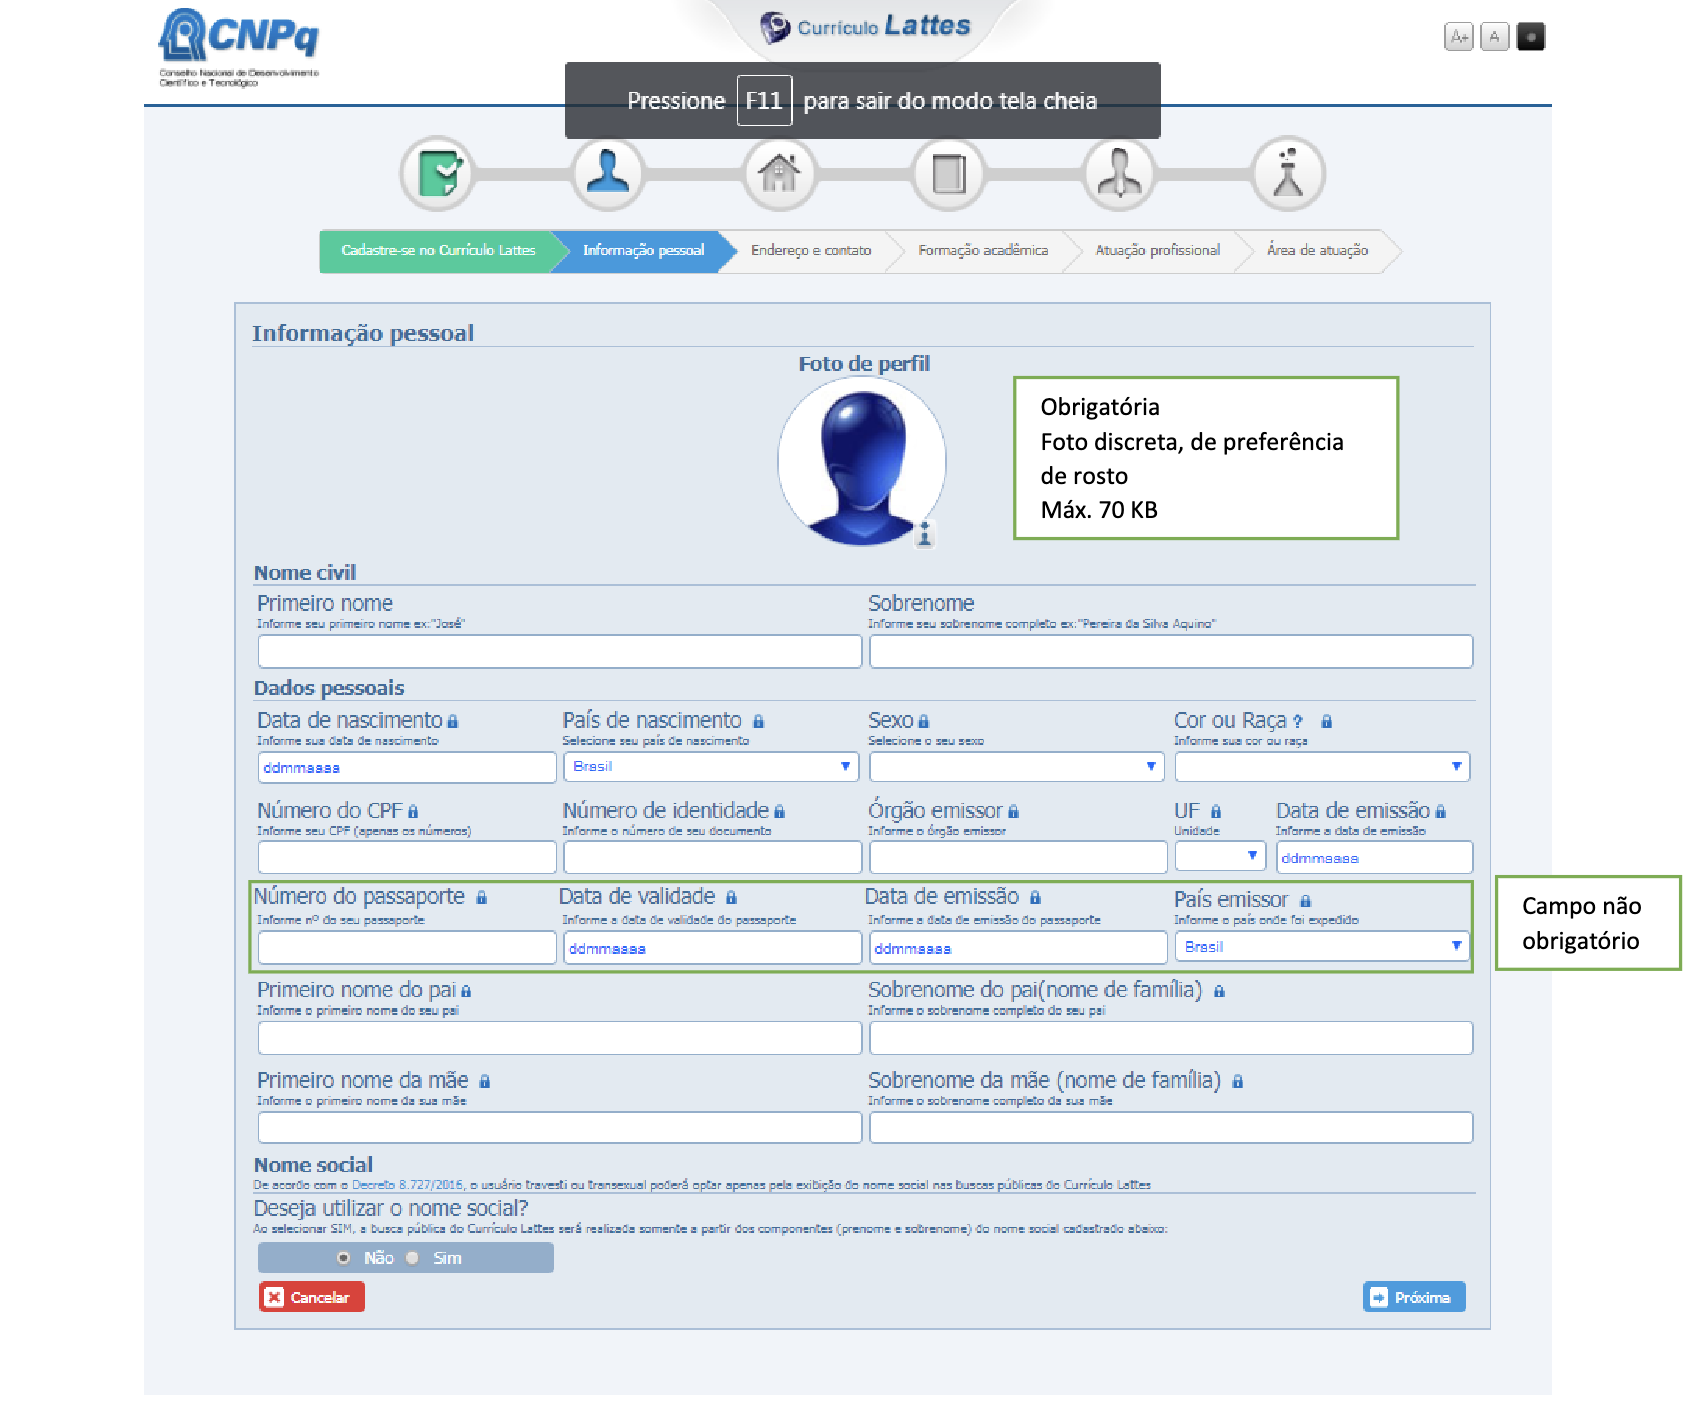1690x1414 pixels.
Task: Click the professional activity step icon
Action: pos(1118,174)
